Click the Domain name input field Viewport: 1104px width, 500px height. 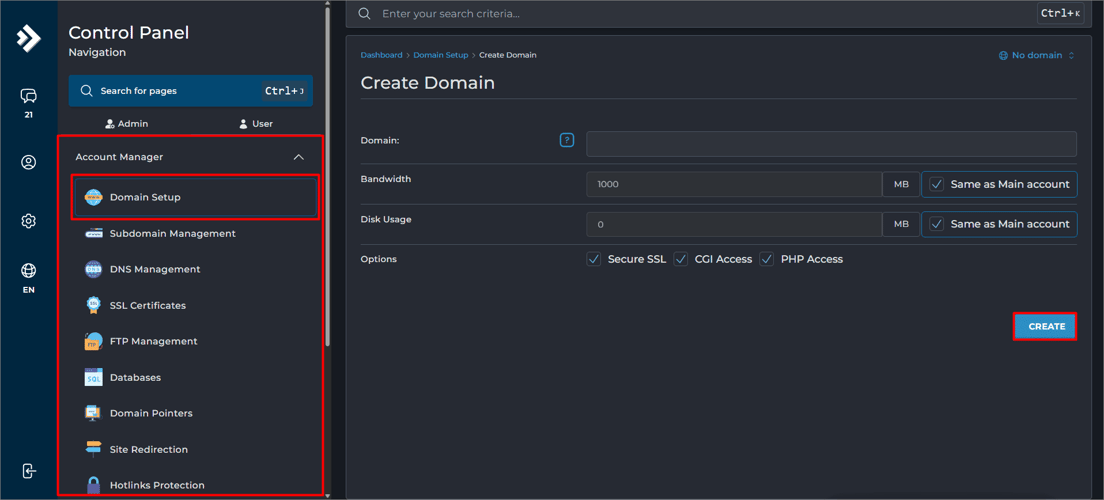pyautogui.click(x=830, y=143)
